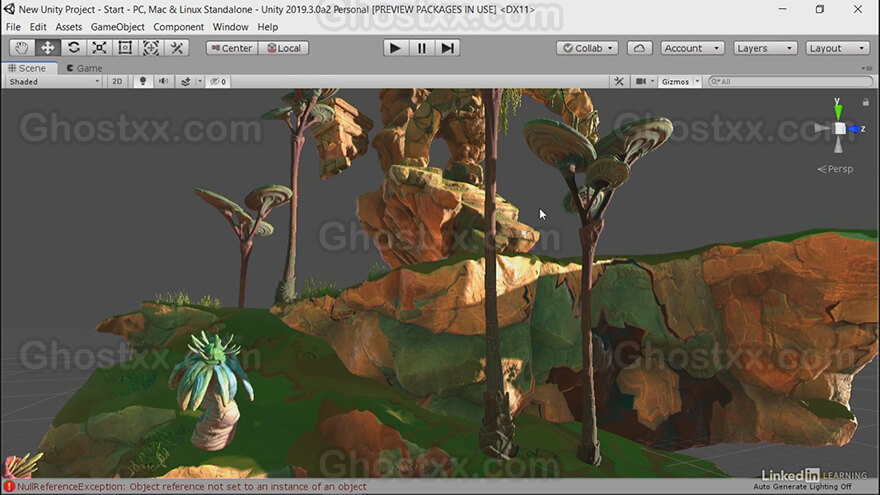Select the Transform tool
Image resolution: width=880 pixels, height=495 pixels.
[151, 48]
